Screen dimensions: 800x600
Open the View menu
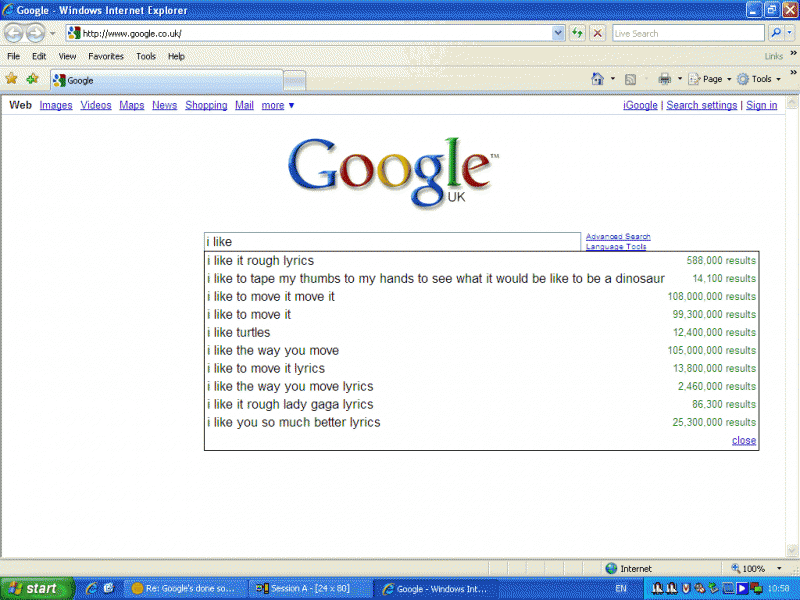click(67, 56)
